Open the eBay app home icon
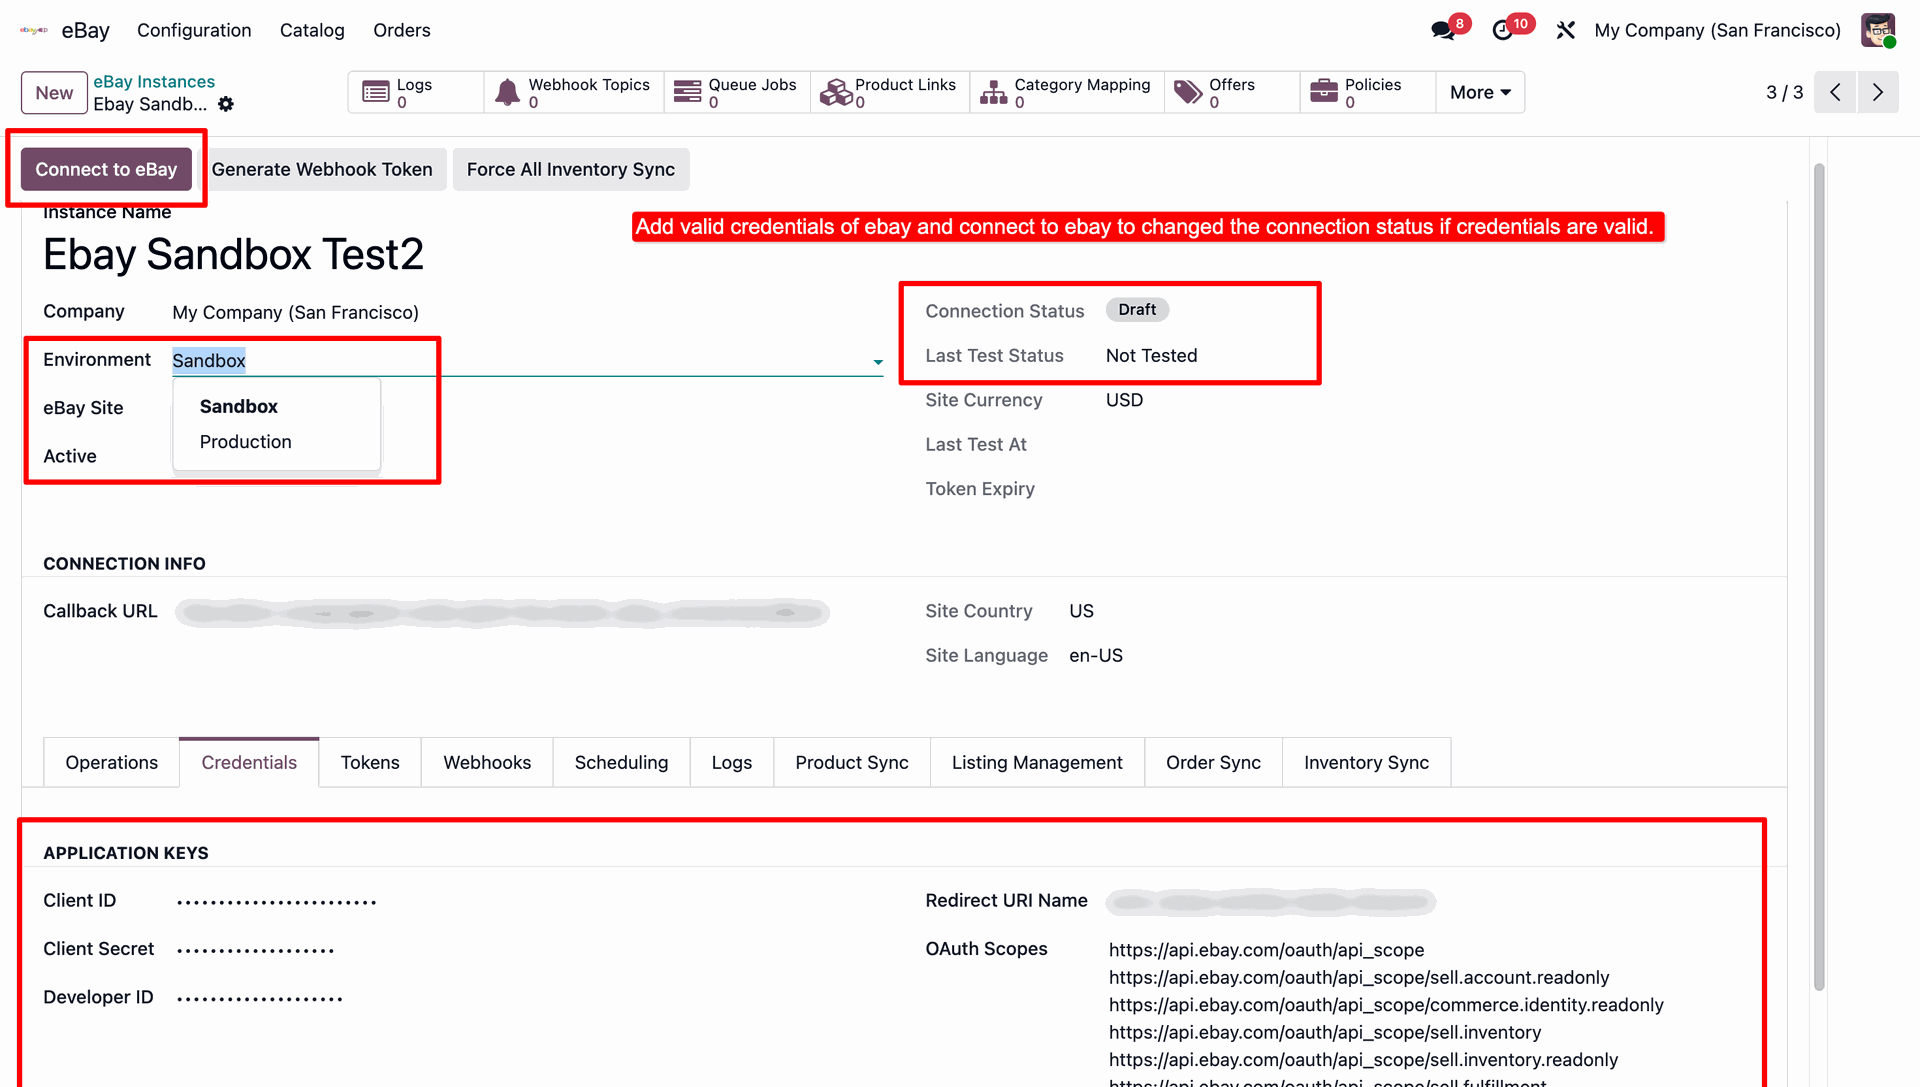Viewport: 1920px width, 1087px height. [34, 30]
